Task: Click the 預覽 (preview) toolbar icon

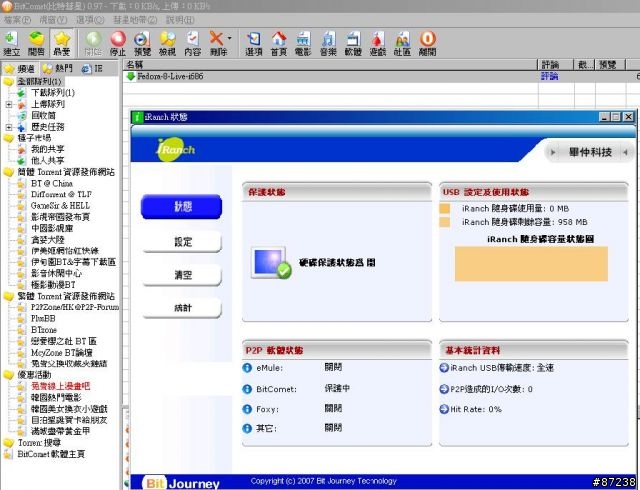Action: tap(142, 43)
